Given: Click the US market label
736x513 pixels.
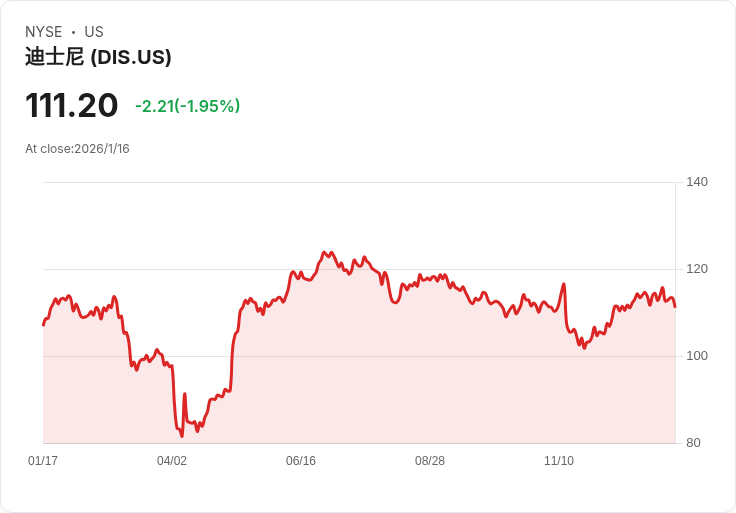Looking at the screenshot, I should click(x=94, y=32).
